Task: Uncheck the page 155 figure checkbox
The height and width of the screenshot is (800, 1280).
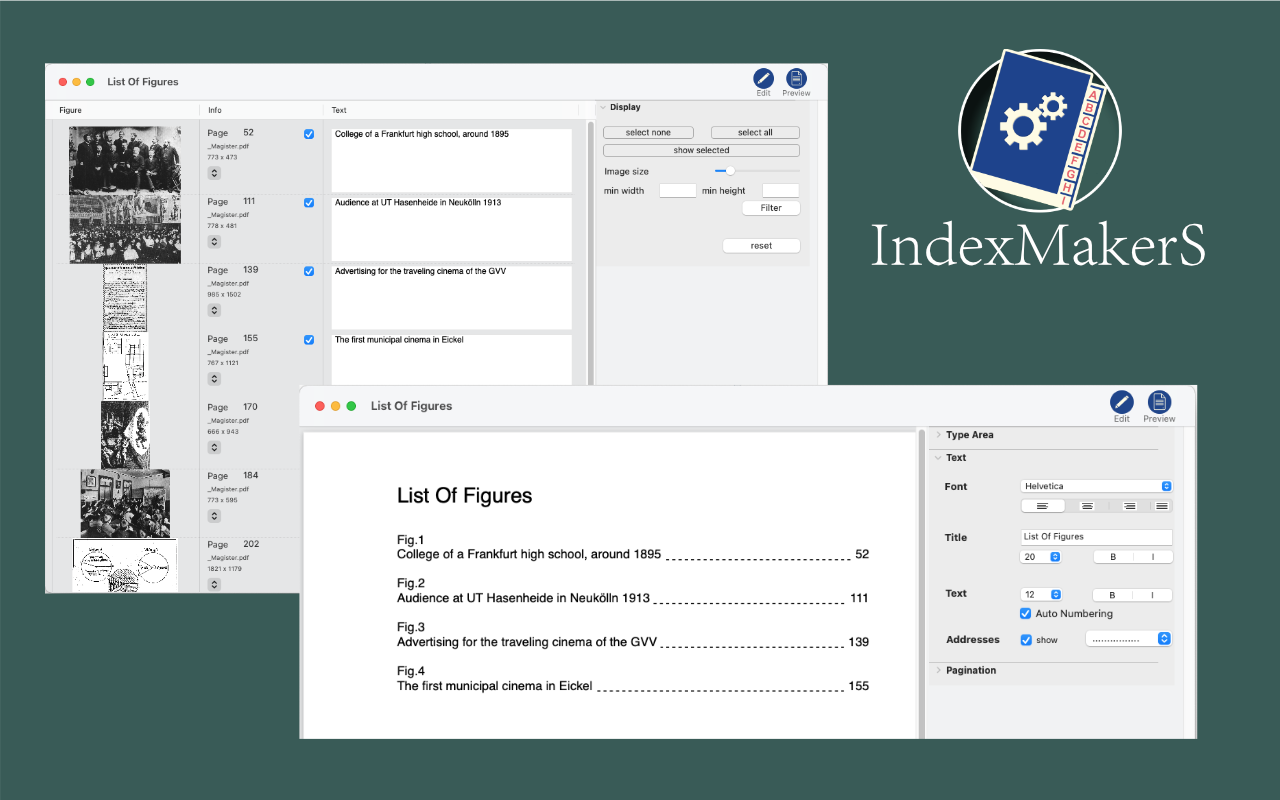Action: pos(309,340)
